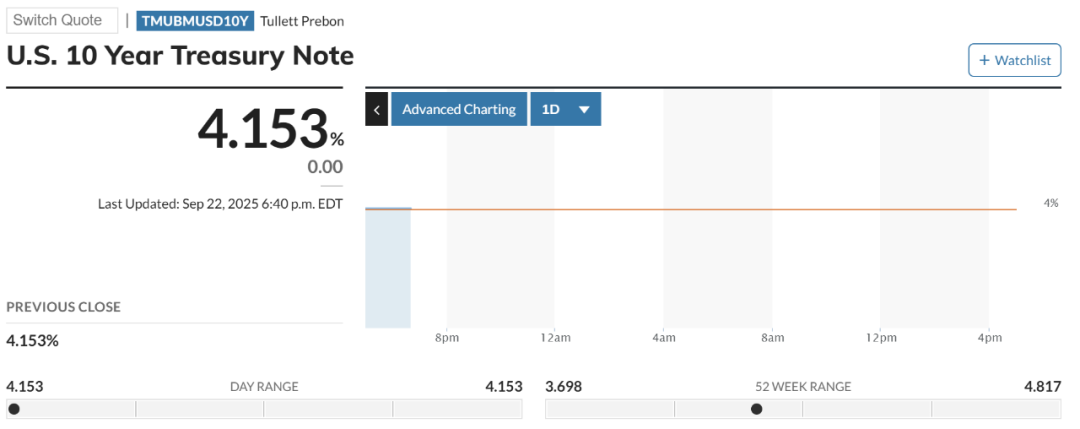Viewport: 1080px width, 429px height.
Task: Click the 12pm chart axis label
Action: point(881,338)
